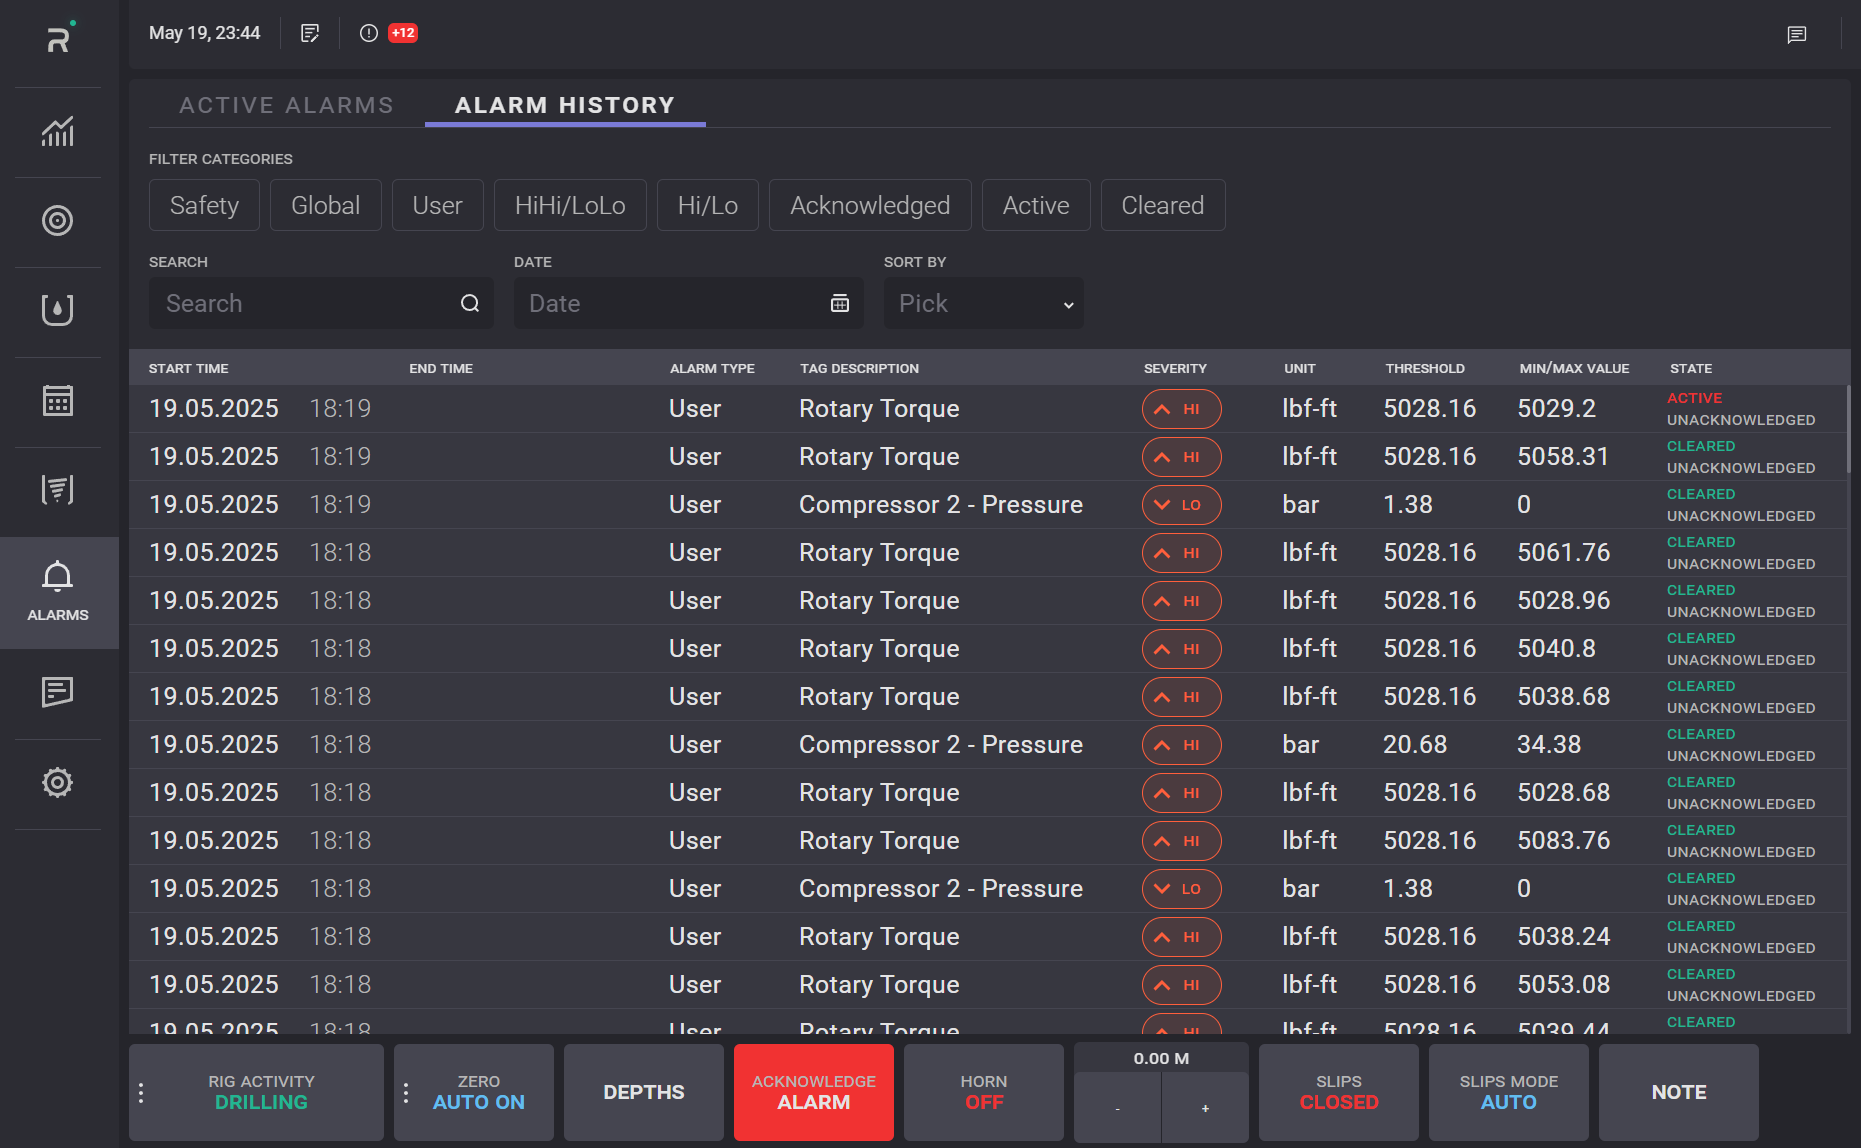Open the charts icon in sidebar
Screen dimensions: 1861x1148
(x=58, y=132)
